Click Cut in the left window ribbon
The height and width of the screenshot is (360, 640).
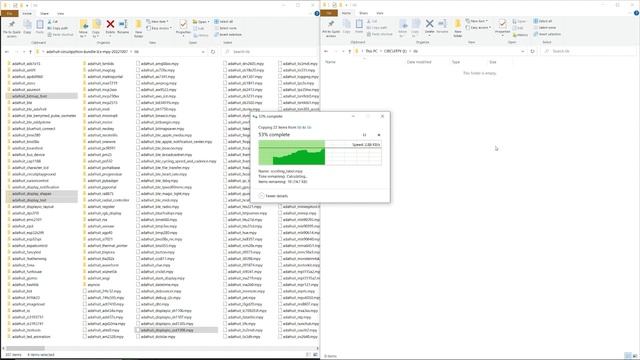[53, 22]
